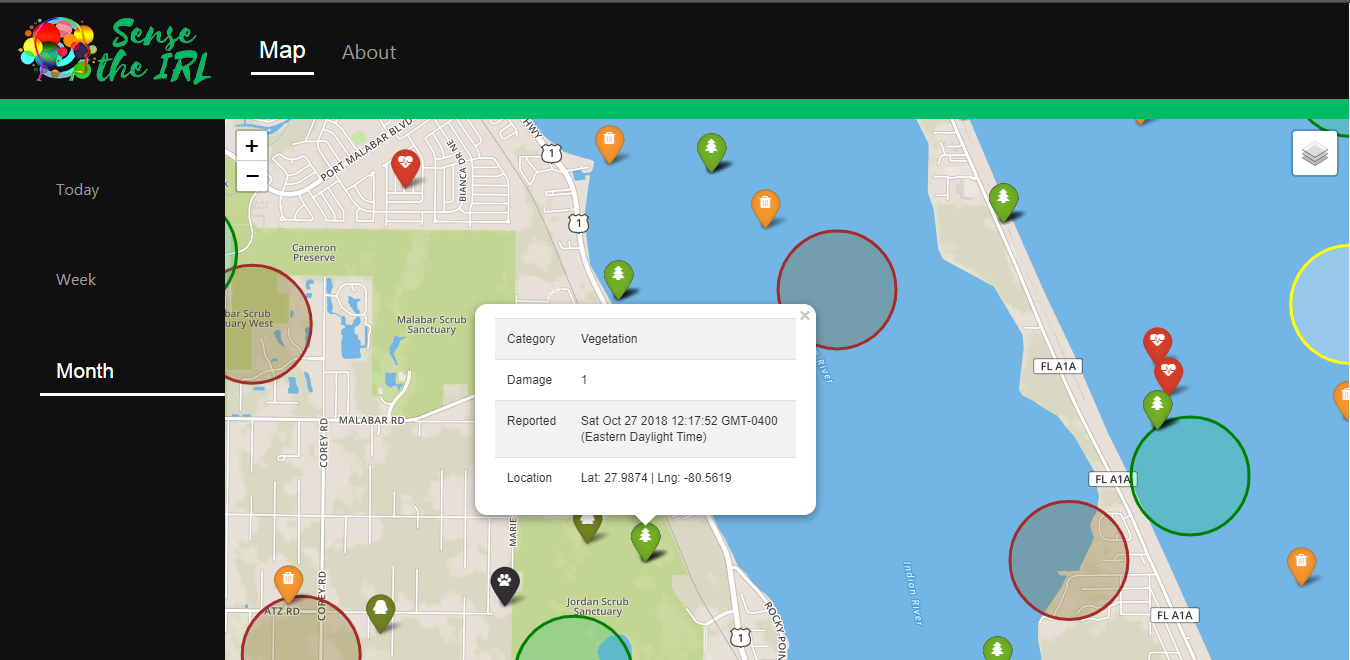Screen dimensions: 1350x660
Task: Select orange trash marker nearest US 1 shield
Action: click(x=610, y=144)
